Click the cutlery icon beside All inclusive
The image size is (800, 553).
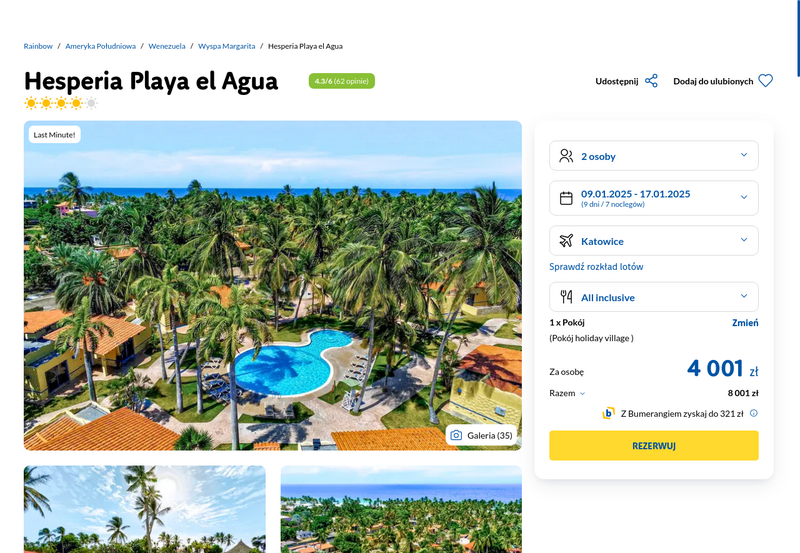tap(566, 297)
